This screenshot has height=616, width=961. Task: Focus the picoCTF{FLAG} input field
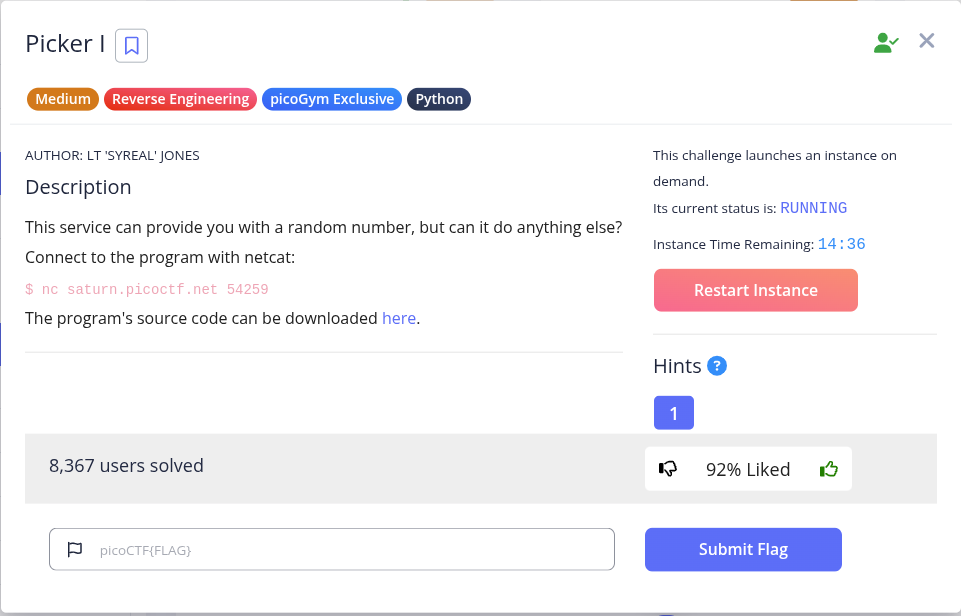tap(332, 549)
